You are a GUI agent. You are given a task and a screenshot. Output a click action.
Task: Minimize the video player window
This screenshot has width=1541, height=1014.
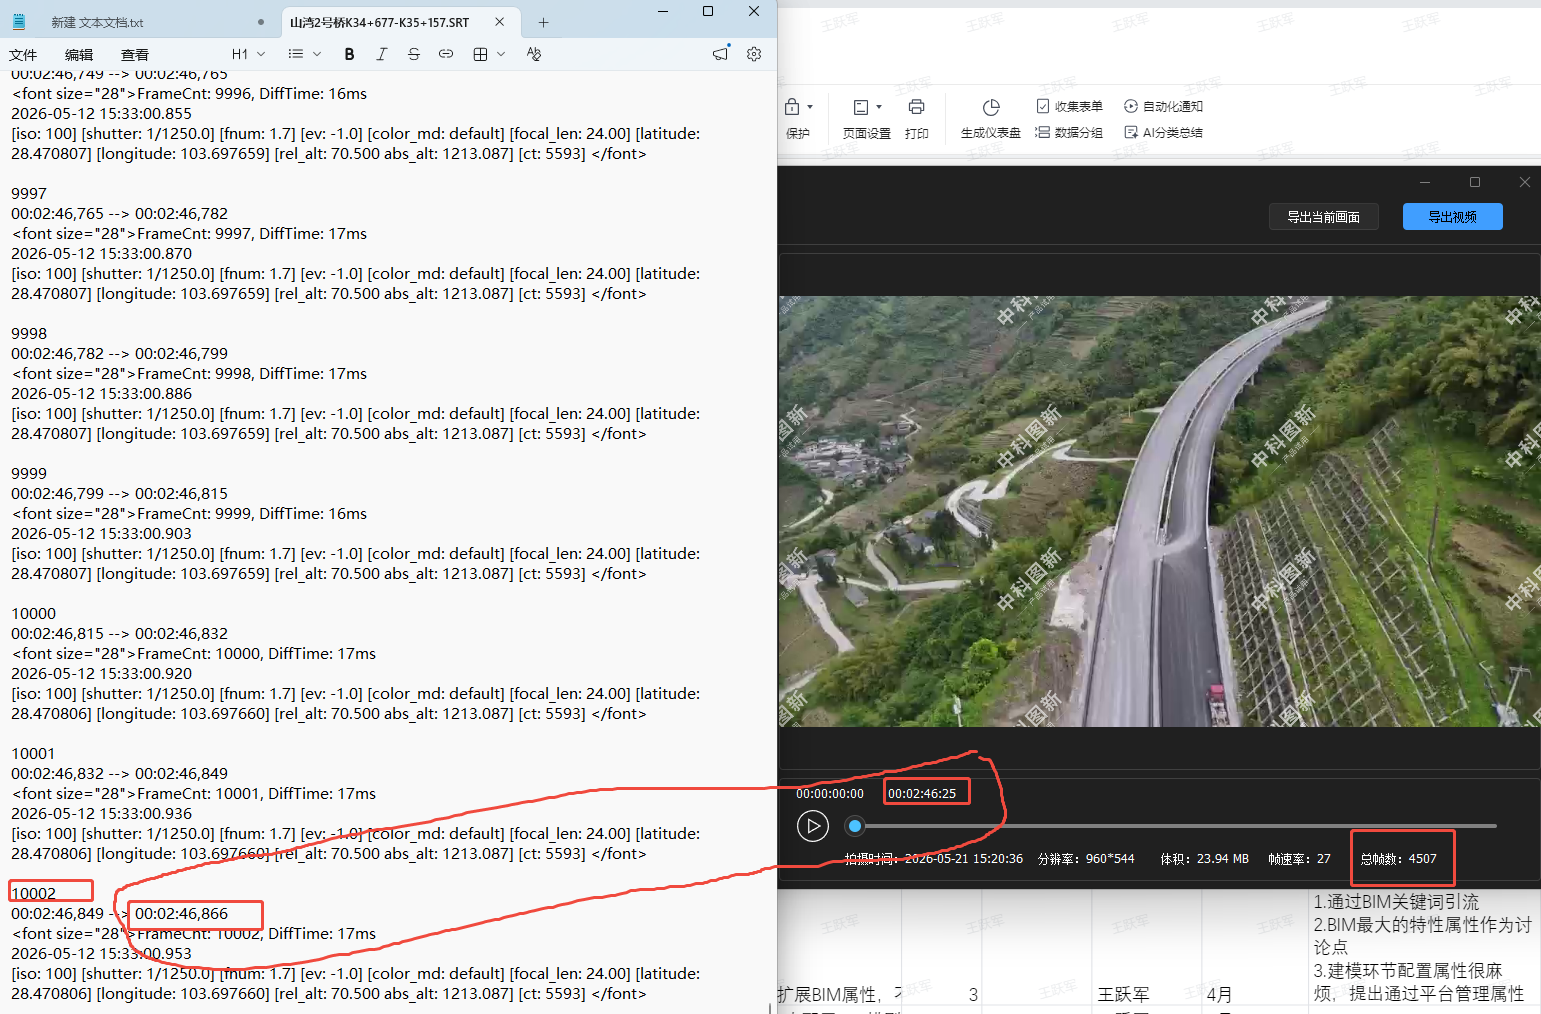click(1425, 182)
